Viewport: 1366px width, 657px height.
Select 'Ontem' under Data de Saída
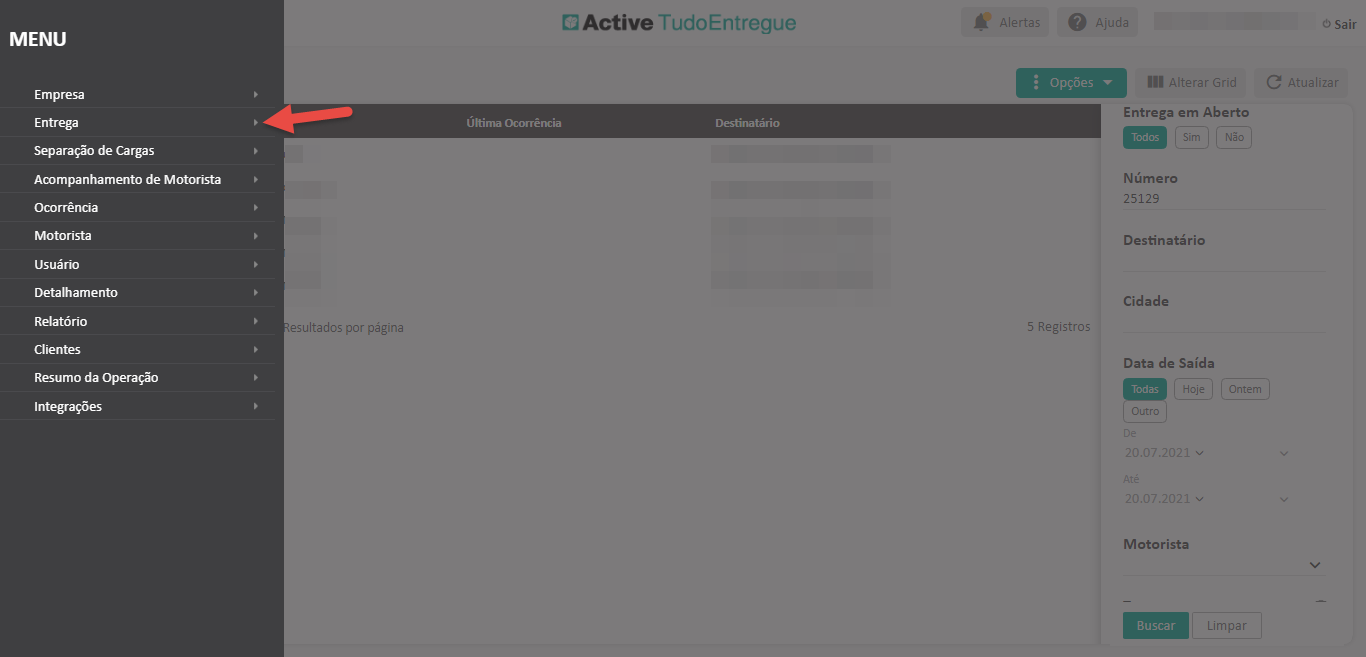(x=1245, y=389)
